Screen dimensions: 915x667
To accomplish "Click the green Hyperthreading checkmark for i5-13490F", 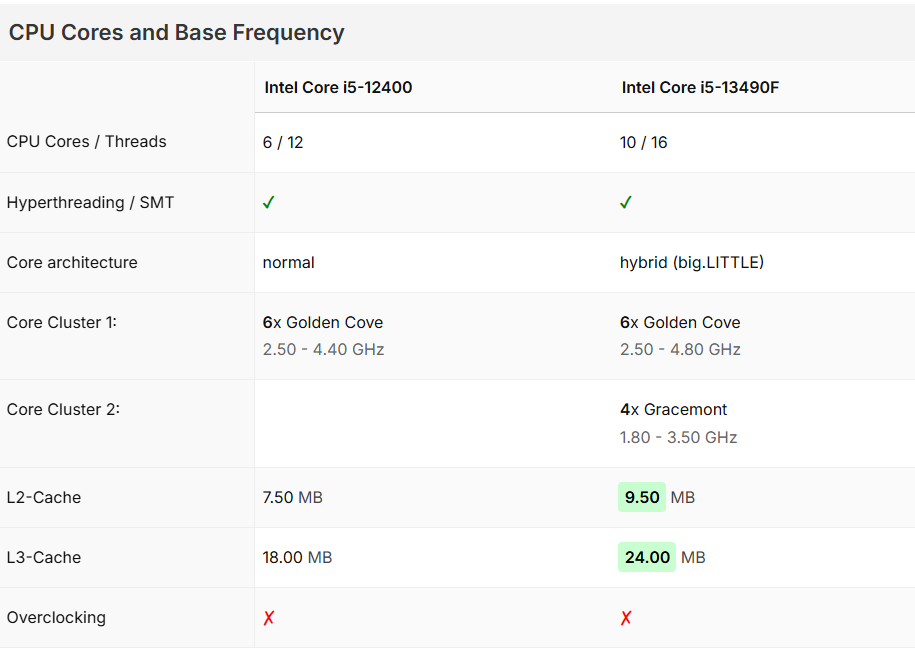I will click(626, 202).
